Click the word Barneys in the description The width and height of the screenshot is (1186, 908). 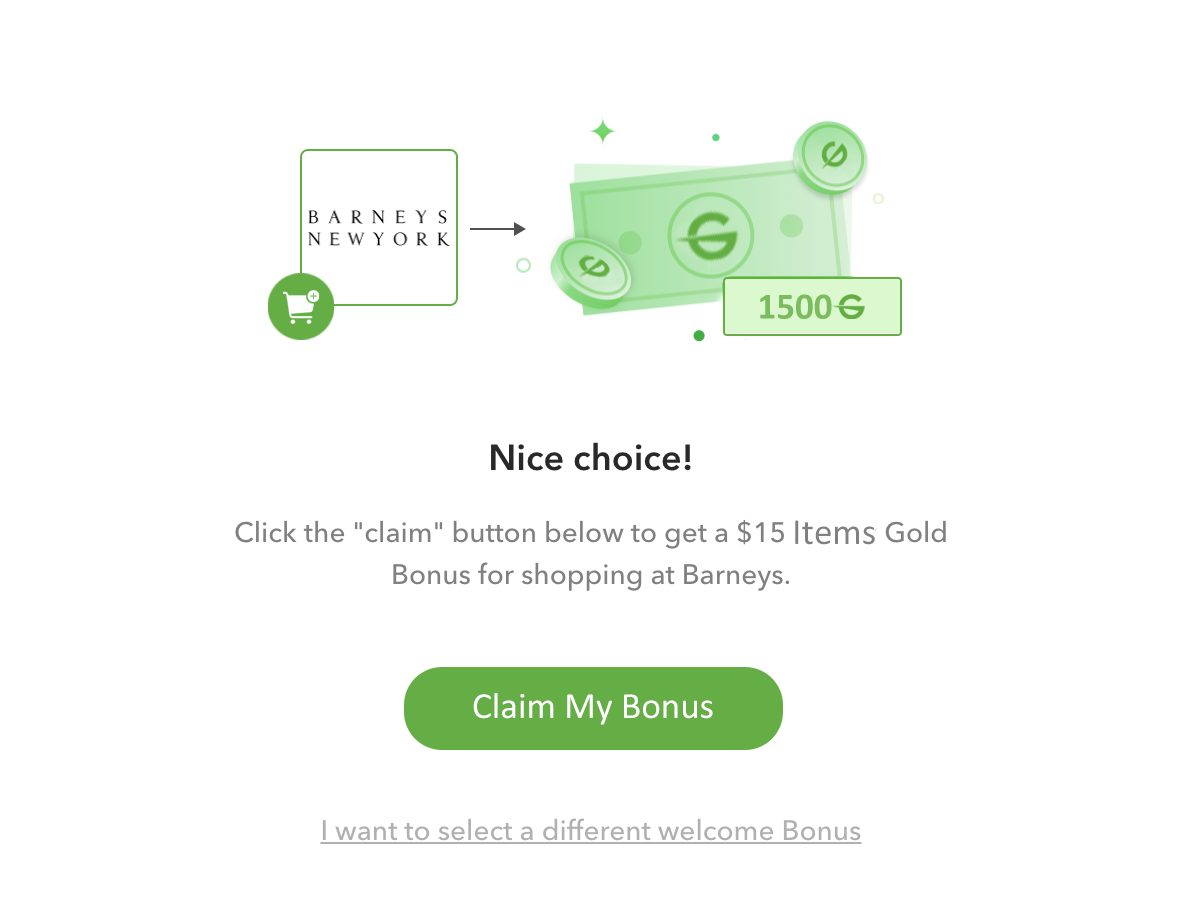pos(732,575)
